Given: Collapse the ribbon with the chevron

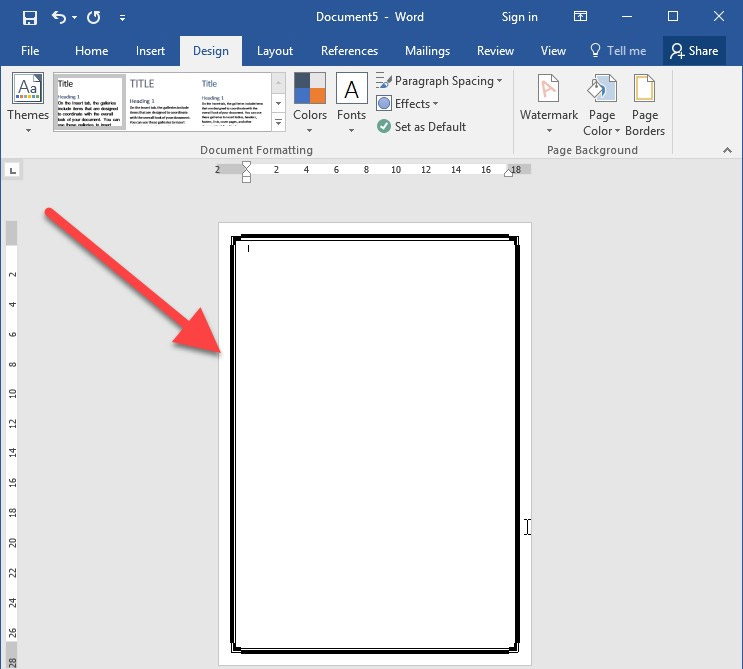Looking at the screenshot, I should tap(727, 150).
